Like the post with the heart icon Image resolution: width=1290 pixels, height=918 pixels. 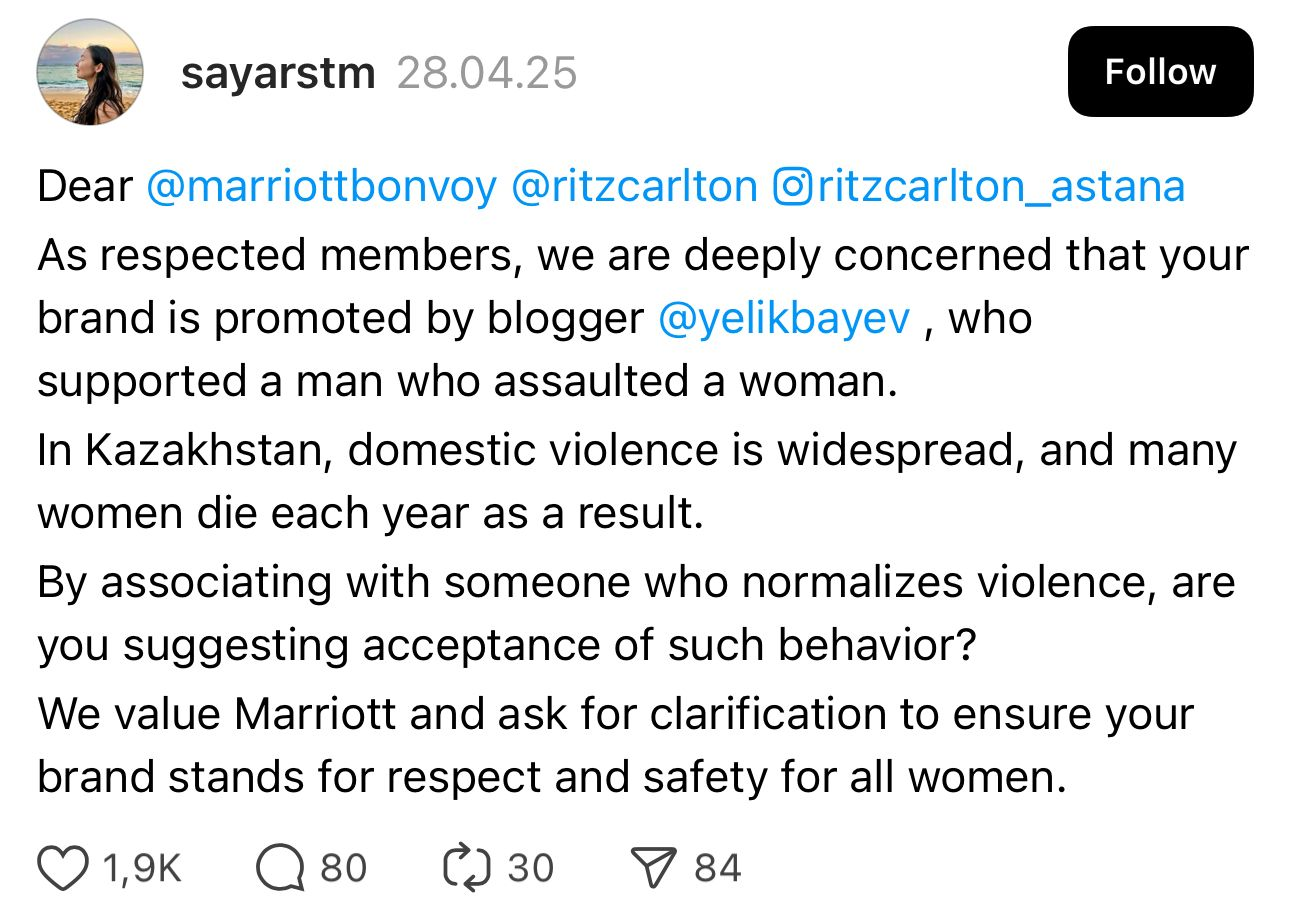[x=63, y=867]
